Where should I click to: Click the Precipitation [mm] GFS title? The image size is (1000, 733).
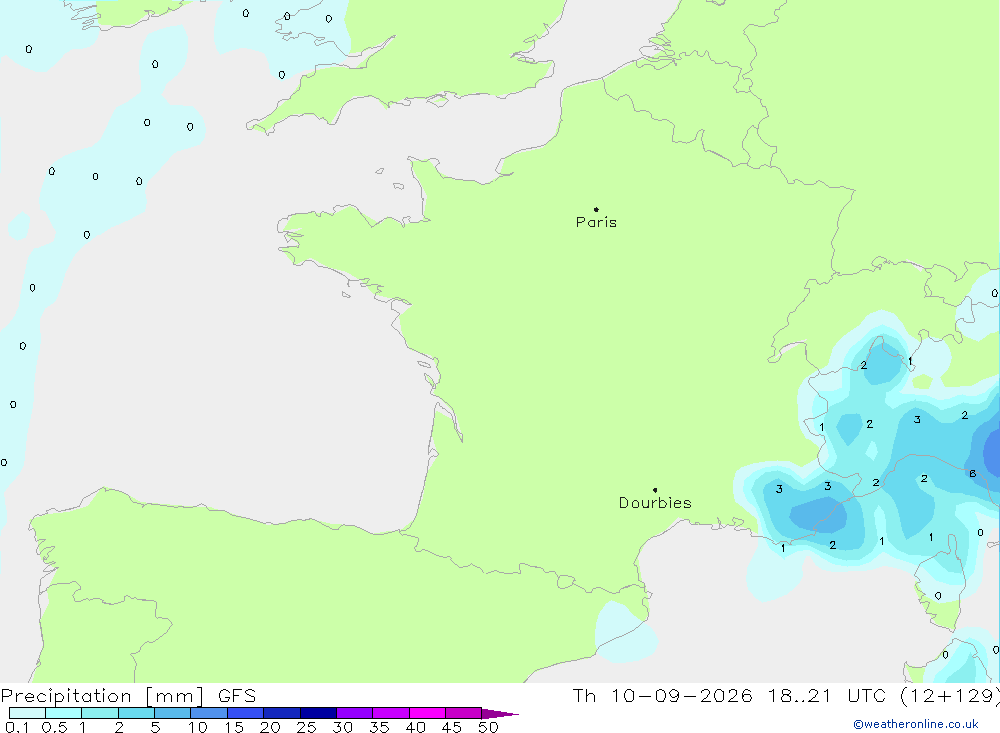[x=128, y=695]
